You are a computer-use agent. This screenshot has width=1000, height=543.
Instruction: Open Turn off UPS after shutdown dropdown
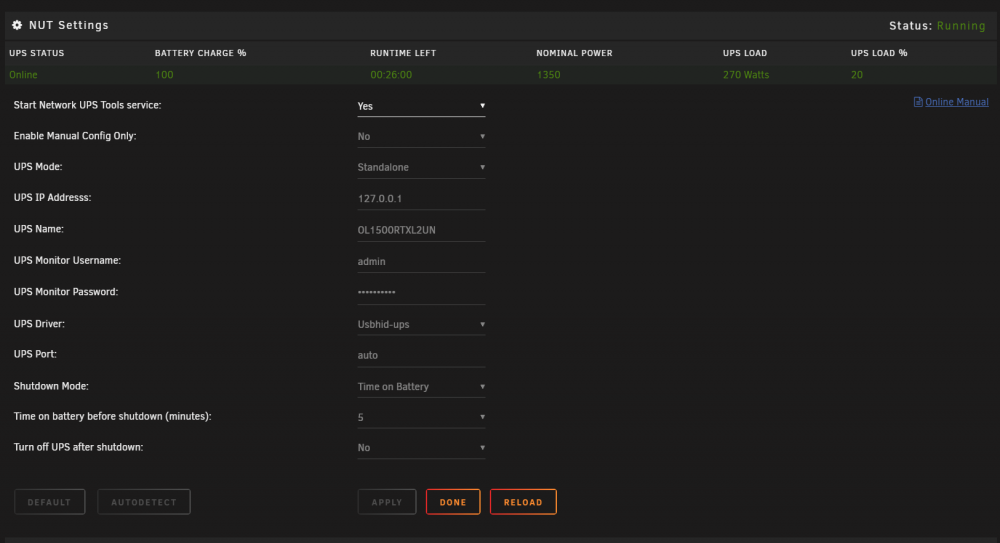tap(421, 448)
